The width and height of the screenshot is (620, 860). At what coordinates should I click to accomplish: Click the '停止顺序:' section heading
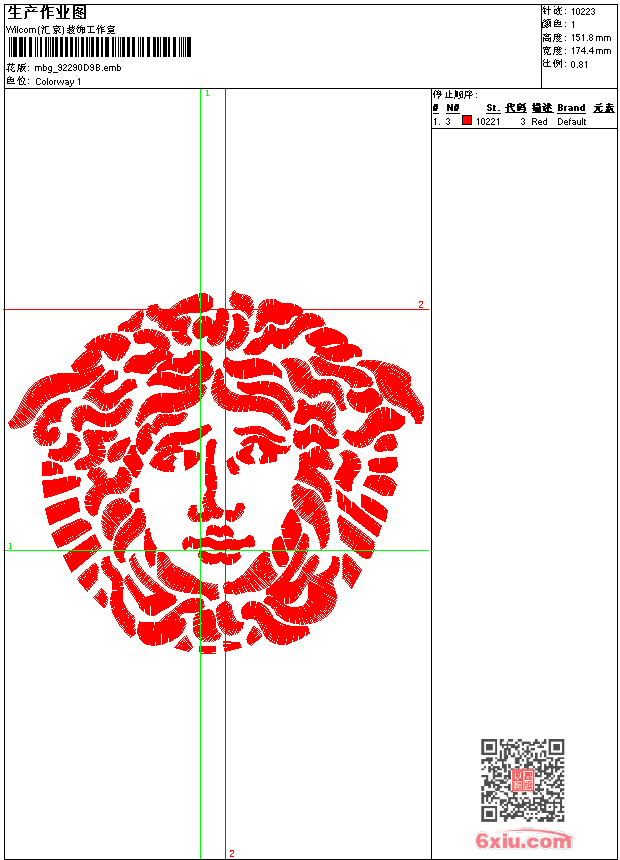tap(455, 95)
